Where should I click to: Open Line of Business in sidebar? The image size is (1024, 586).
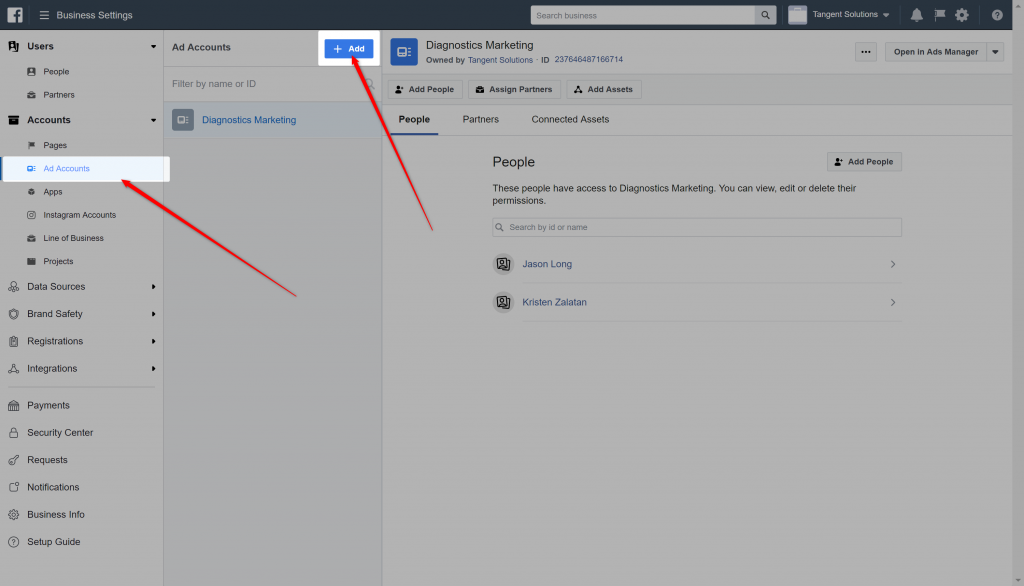click(x=73, y=238)
